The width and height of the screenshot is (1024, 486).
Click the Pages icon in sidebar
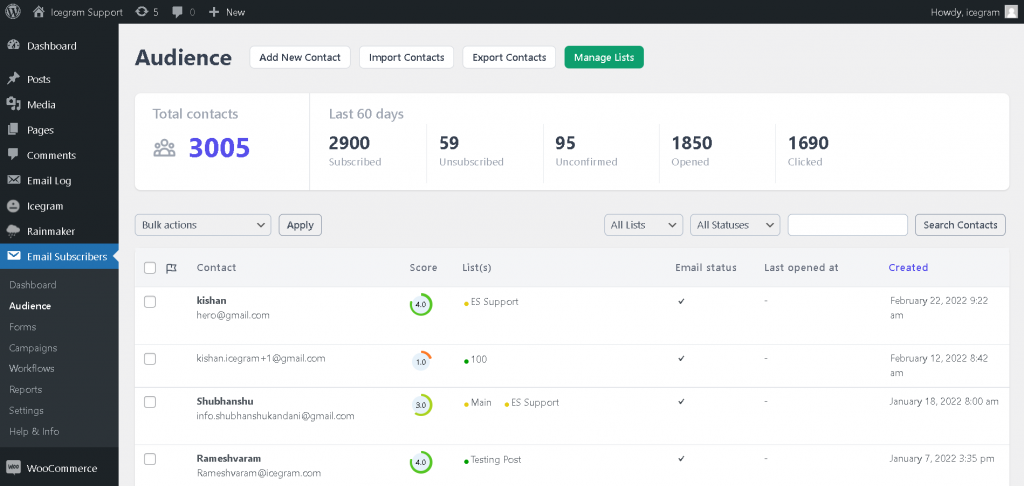(x=13, y=130)
